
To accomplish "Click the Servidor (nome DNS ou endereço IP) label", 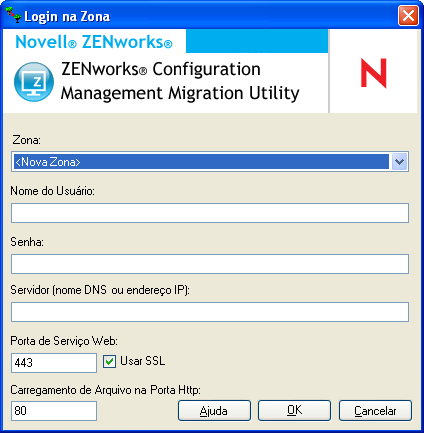I will tap(100, 290).
